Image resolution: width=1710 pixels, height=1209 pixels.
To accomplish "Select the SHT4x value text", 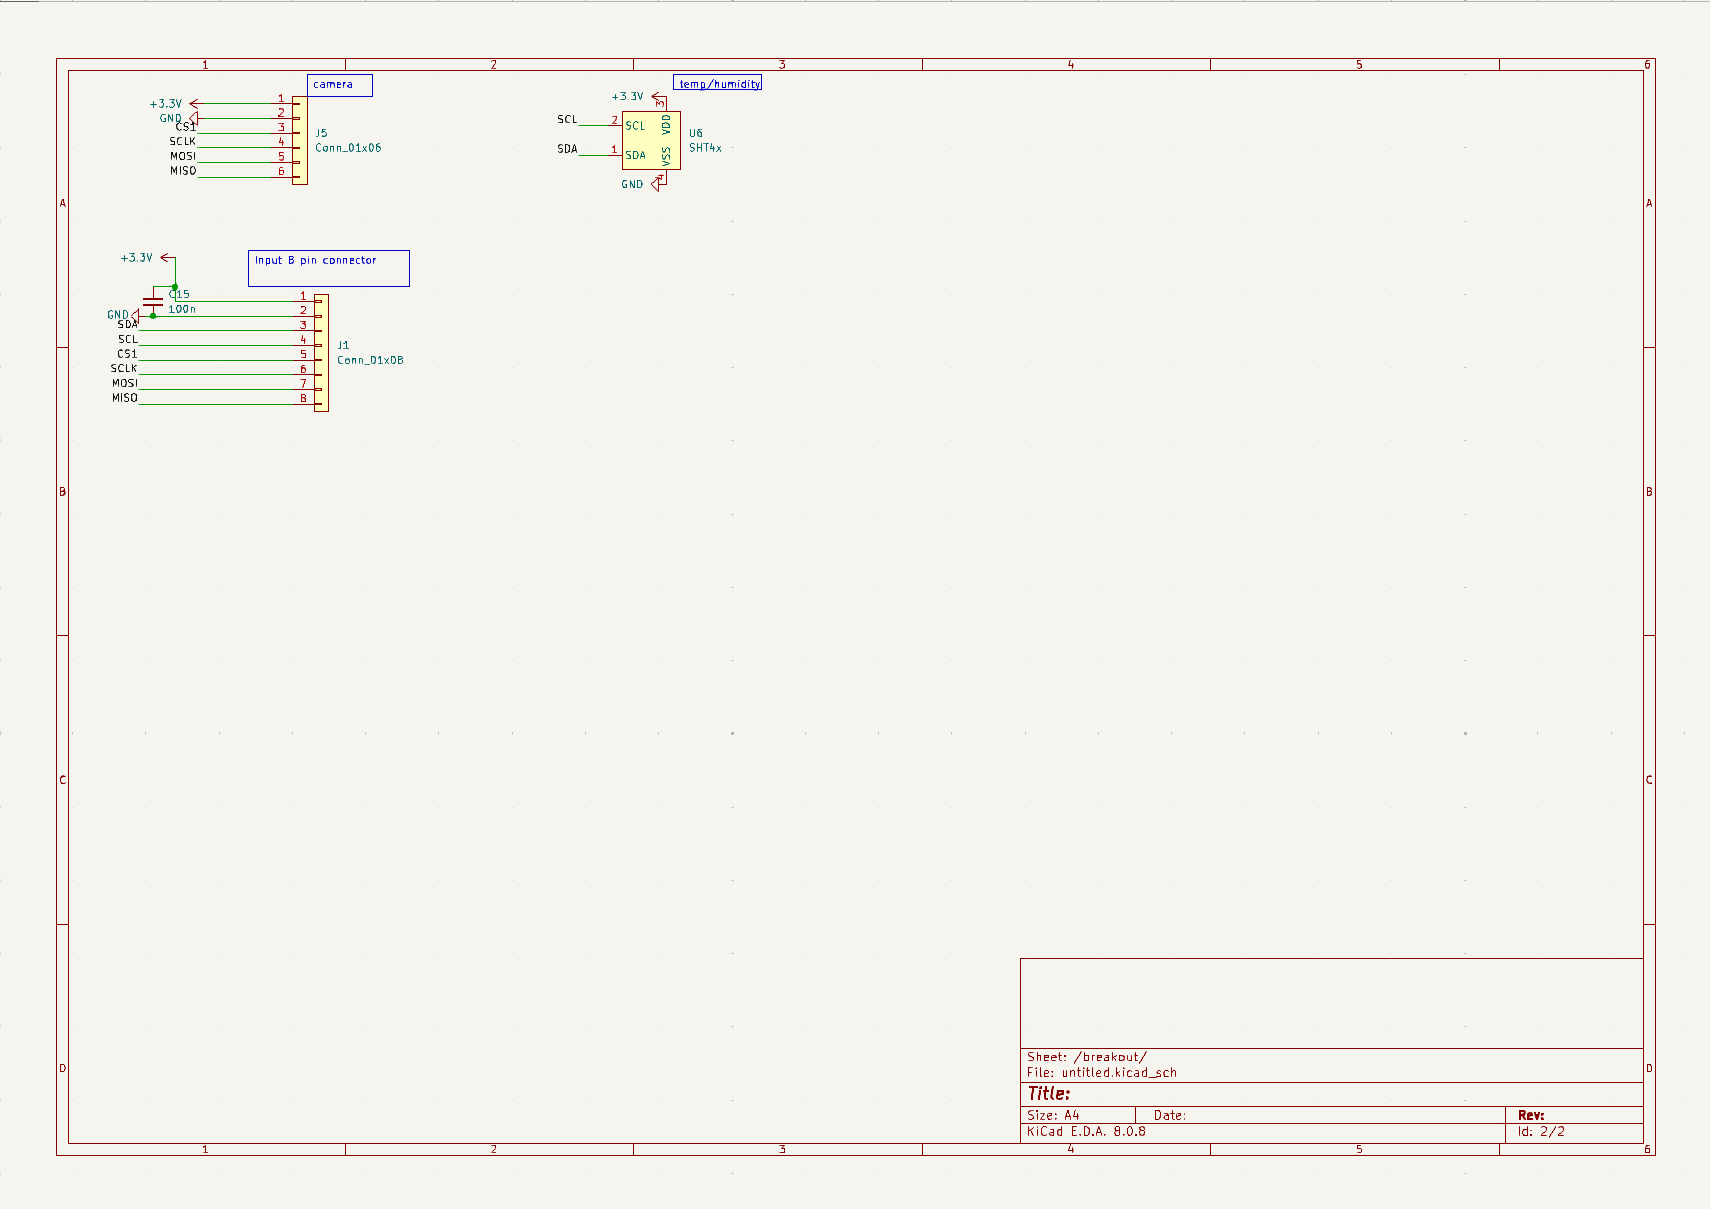I will (705, 148).
